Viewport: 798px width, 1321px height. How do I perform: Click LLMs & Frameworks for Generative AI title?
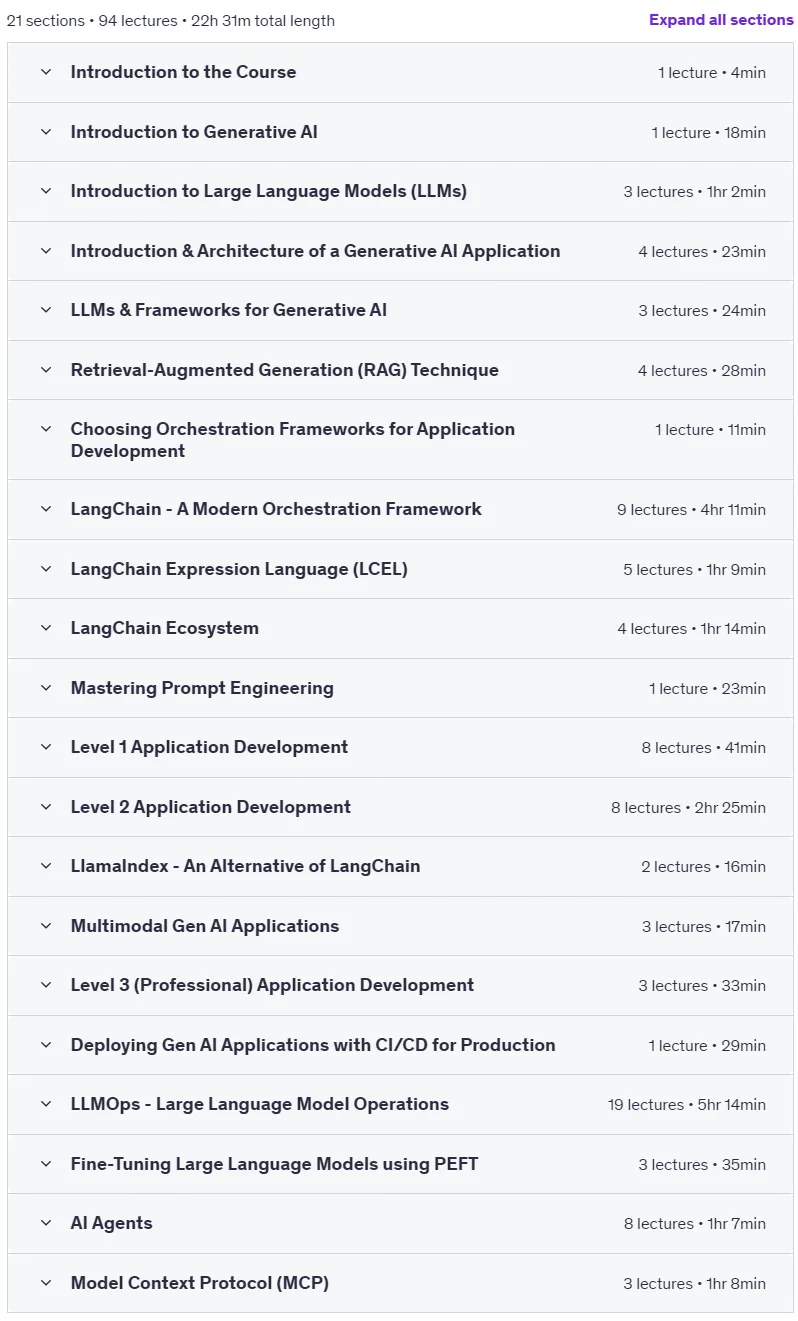click(229, 310)
